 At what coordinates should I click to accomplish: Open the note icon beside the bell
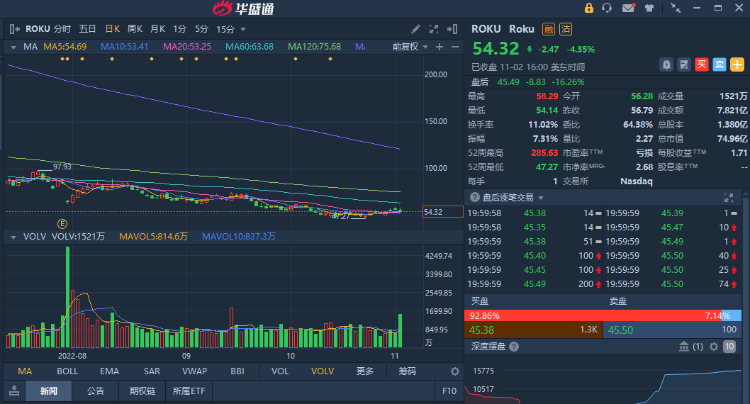(x=684, y=65)
